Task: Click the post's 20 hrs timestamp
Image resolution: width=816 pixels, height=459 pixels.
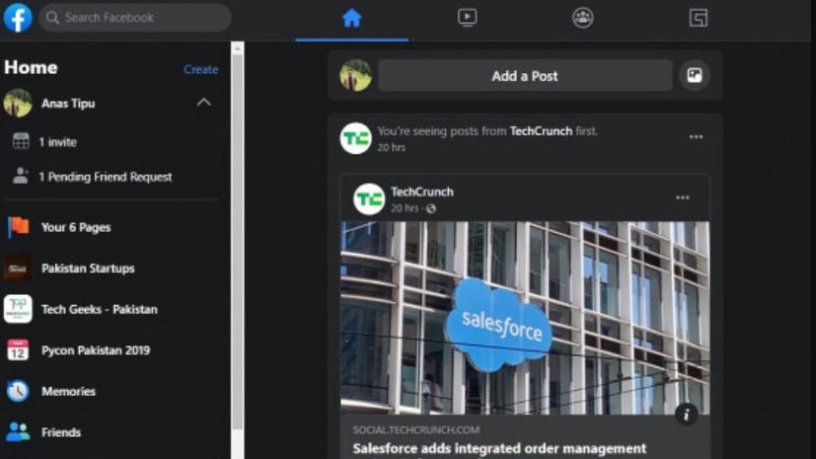Action: (405, 208)
